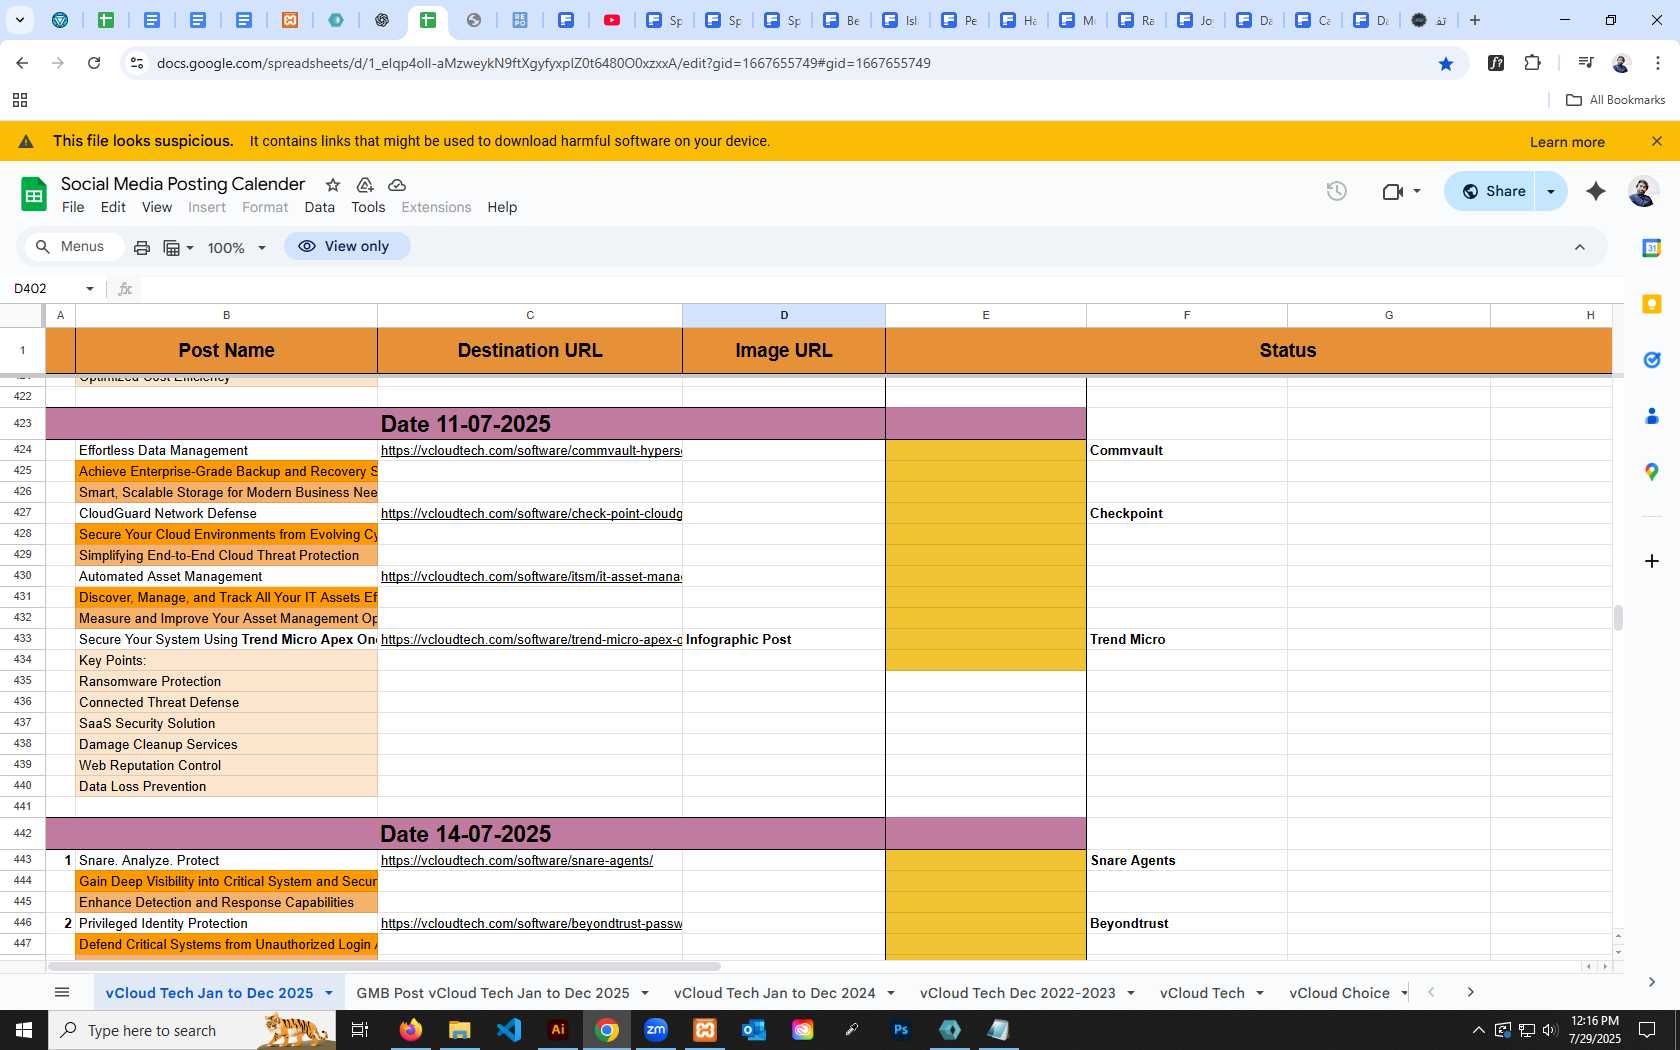
Task: Open version history clock icon
Action: 1337,191
